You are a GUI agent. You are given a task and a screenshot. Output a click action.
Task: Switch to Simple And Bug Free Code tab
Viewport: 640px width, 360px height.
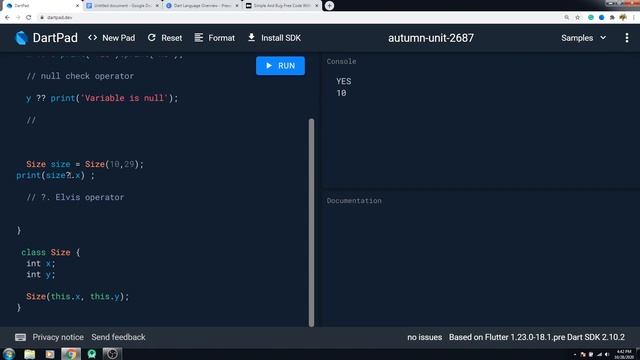282,6
